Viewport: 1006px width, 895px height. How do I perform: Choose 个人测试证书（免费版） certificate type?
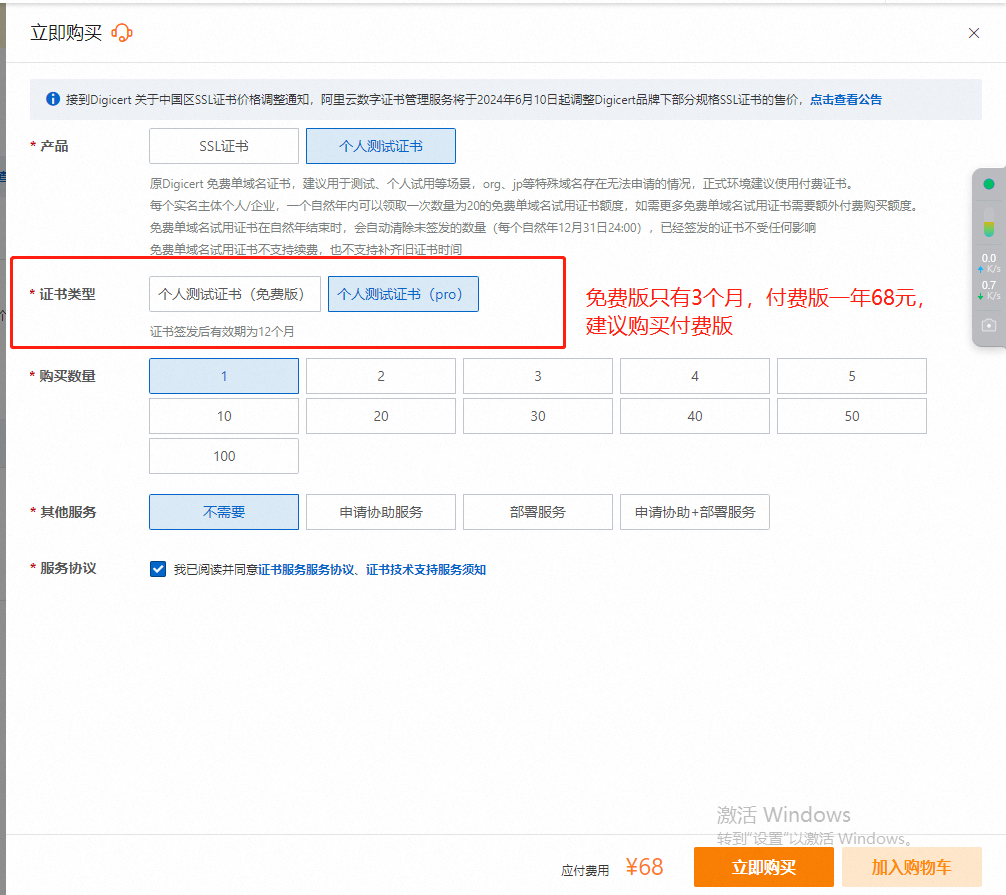235,294
